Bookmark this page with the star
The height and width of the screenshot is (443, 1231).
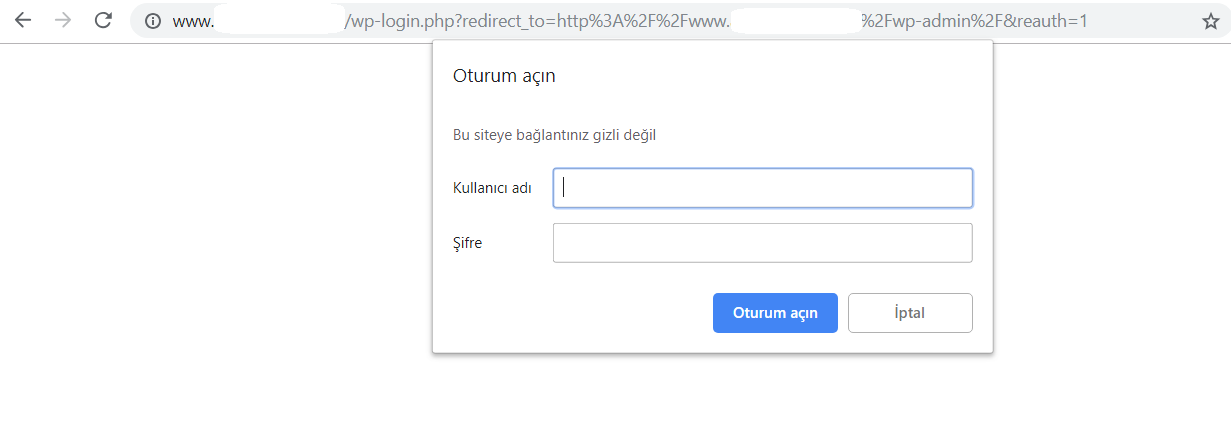click(1211, 21)
